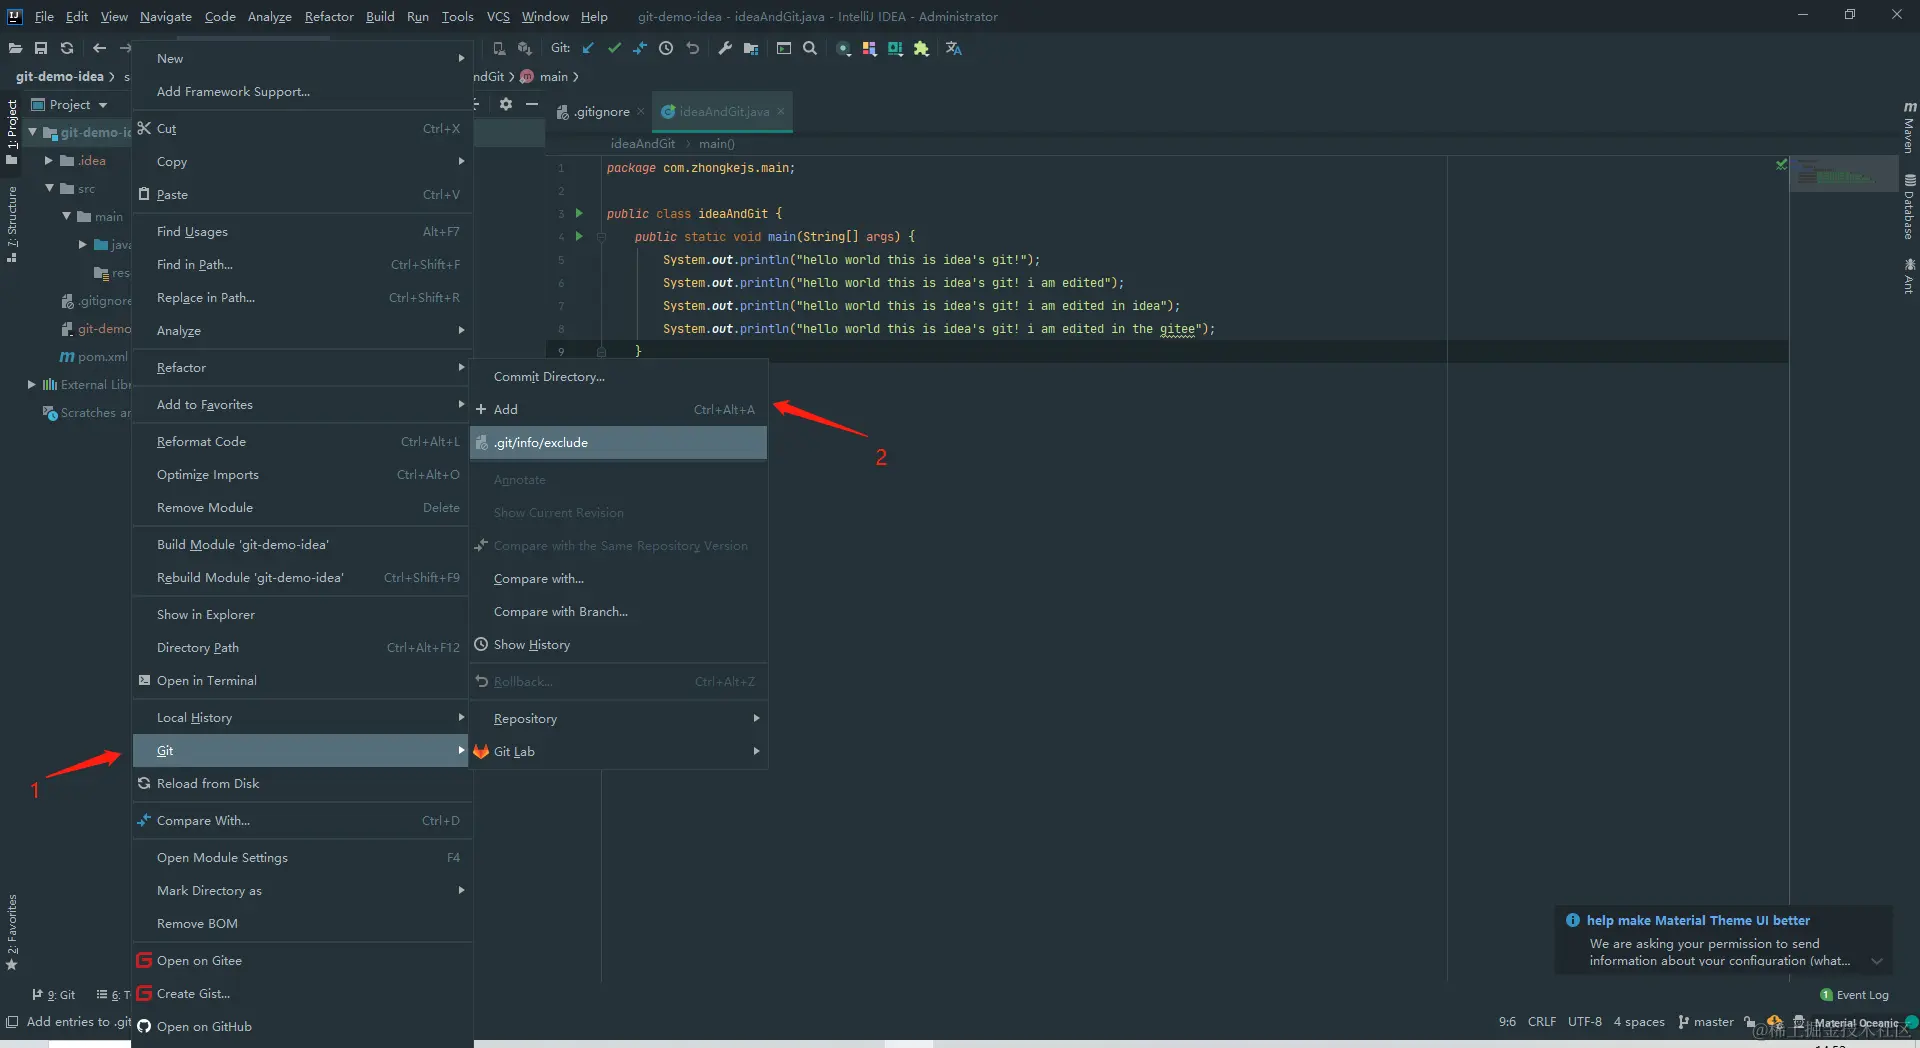Open the 4 spaces indent selector
1920x1048 pixels.
tap(1639, 1022)
